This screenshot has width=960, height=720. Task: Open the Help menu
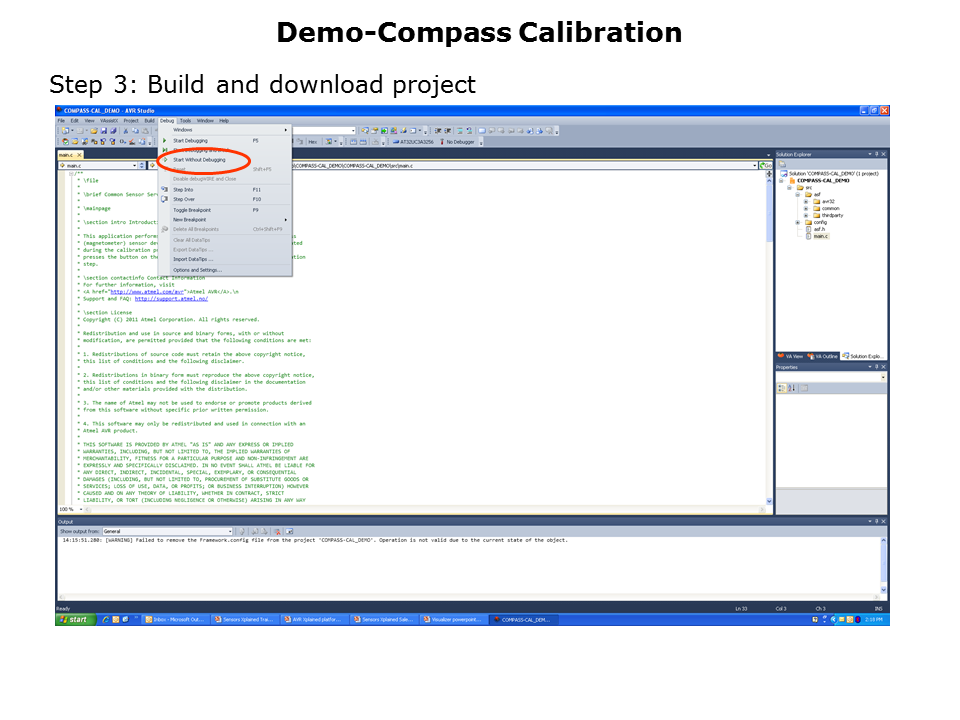[x=224, y=121]
